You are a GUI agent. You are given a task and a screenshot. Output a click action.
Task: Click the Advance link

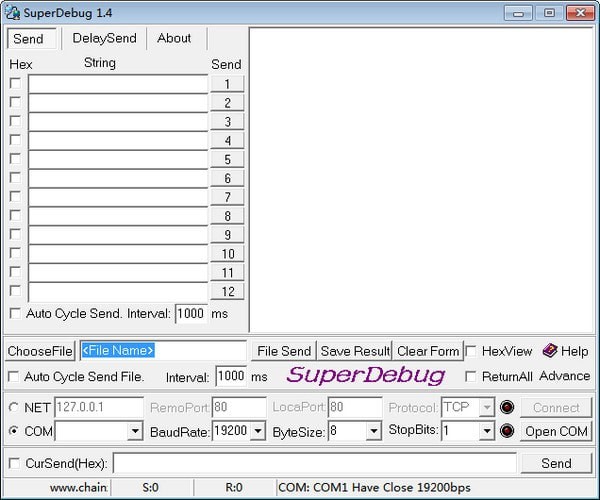coord(564,376)
